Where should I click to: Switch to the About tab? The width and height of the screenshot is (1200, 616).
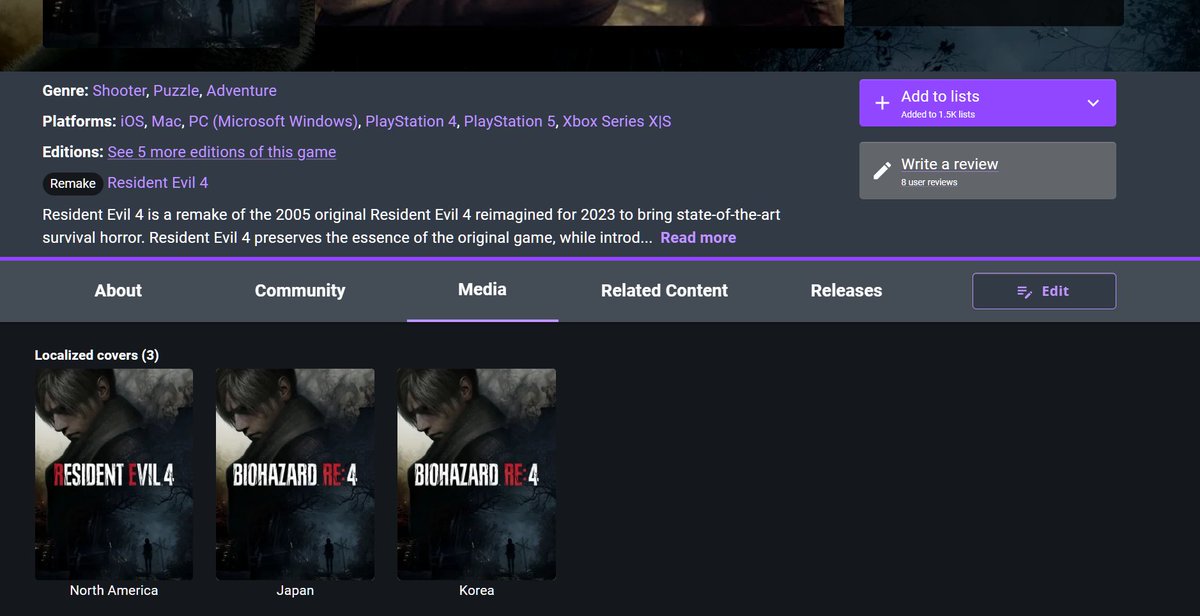(117, 290)
